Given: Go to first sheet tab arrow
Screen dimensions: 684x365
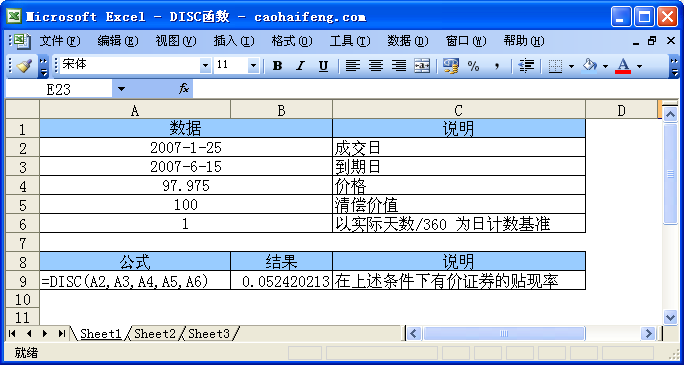Looking at the screenshot, I should (12, 334).
